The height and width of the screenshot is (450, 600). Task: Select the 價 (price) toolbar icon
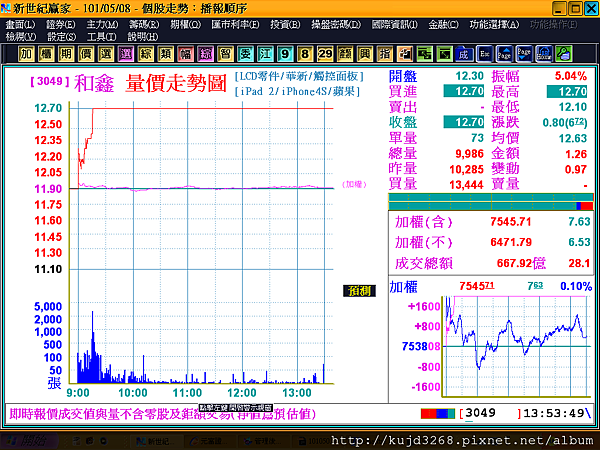point(86,54)
